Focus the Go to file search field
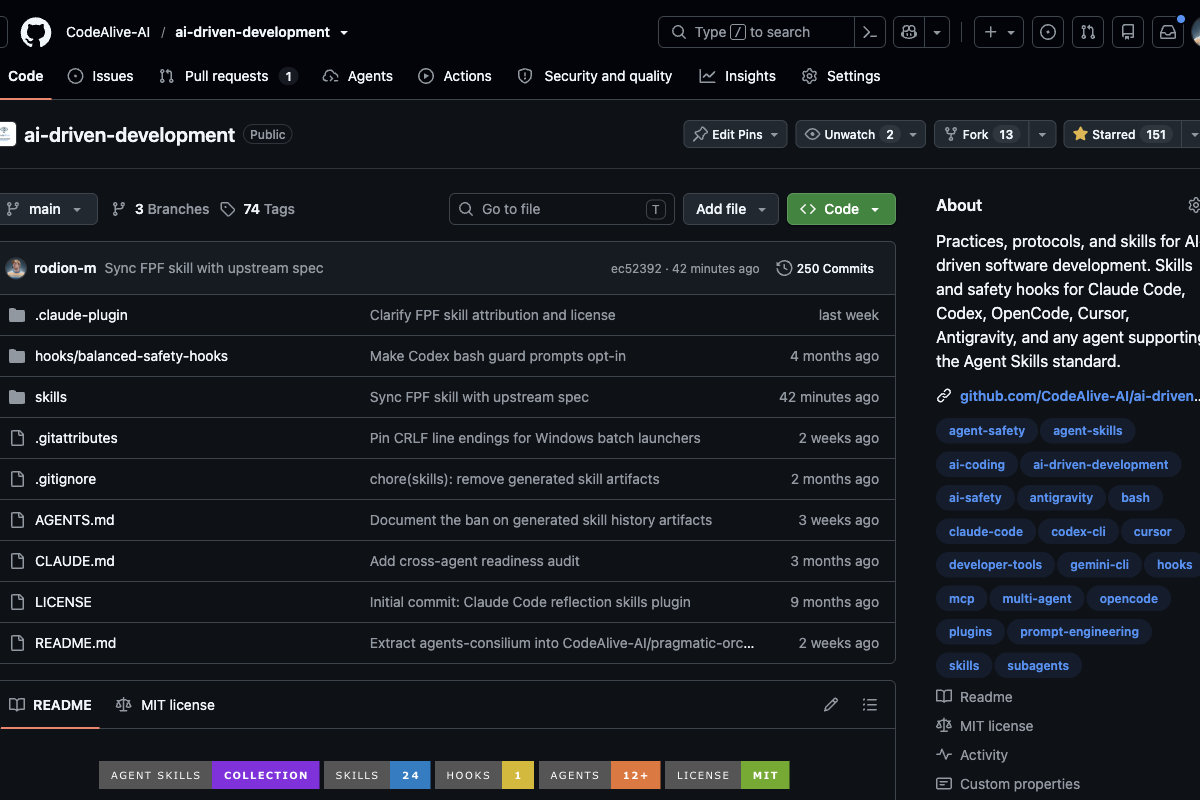This screenshot has width=1200, height=800. pos(562,209)
